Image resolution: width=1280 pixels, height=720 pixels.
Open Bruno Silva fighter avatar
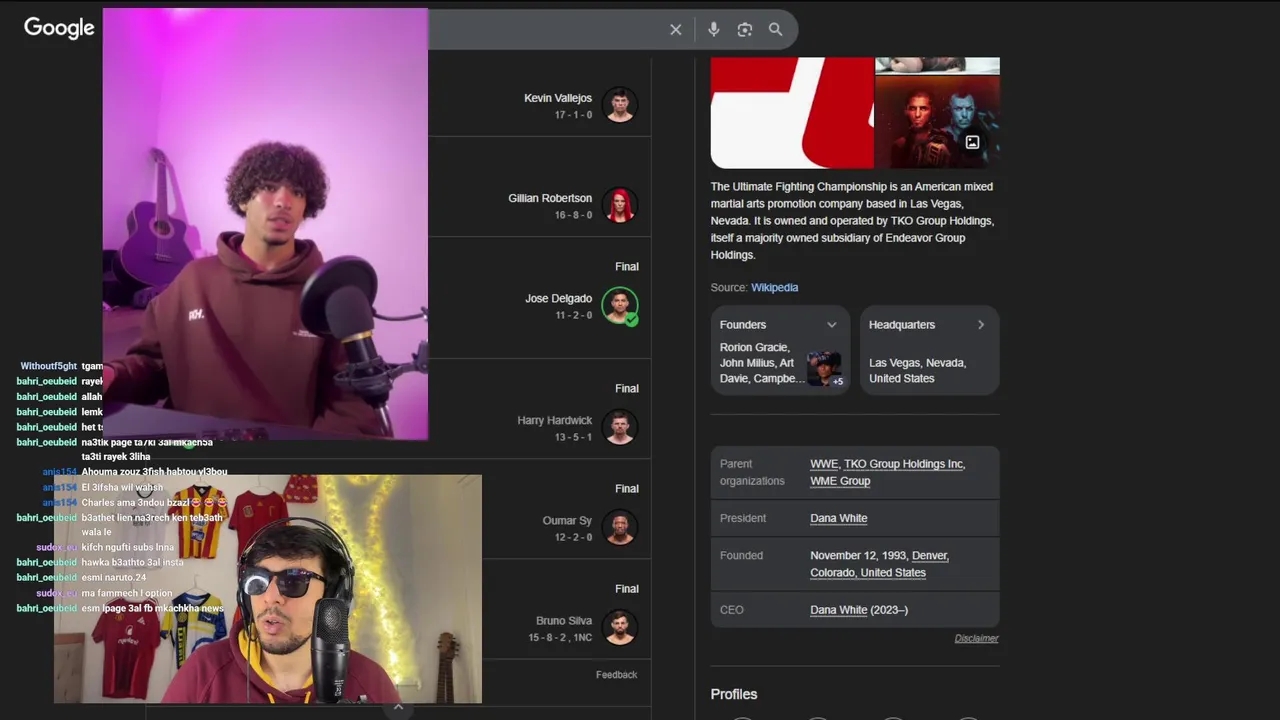(x=620, y=627)
